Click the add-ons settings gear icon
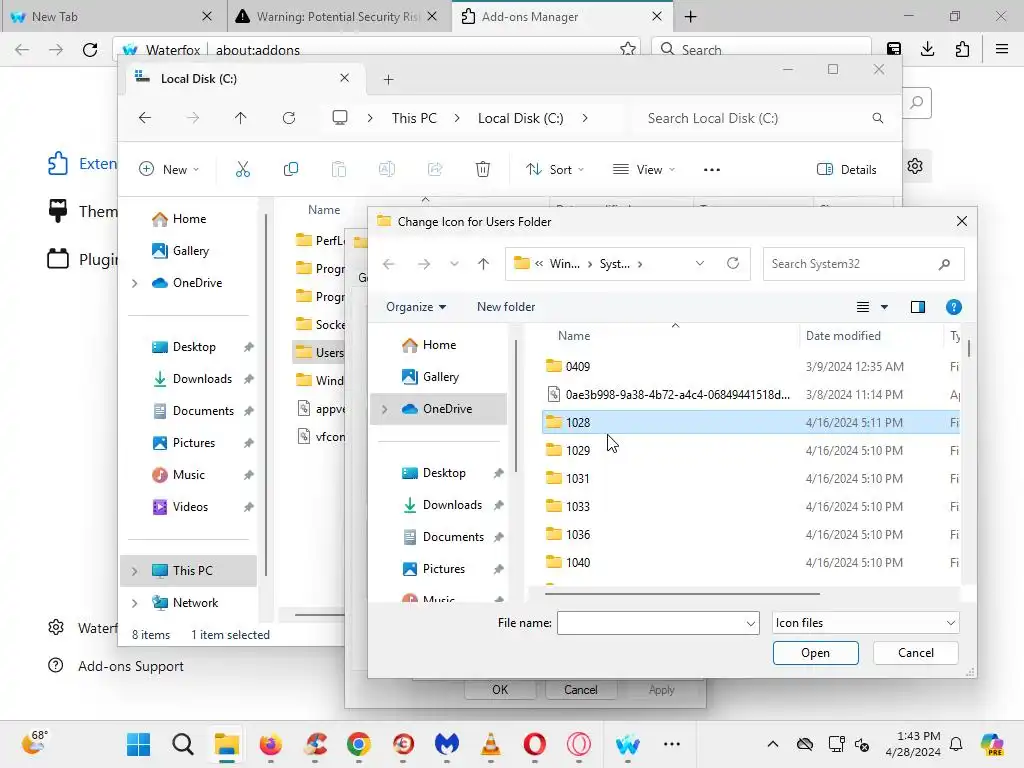 point(915,166)
